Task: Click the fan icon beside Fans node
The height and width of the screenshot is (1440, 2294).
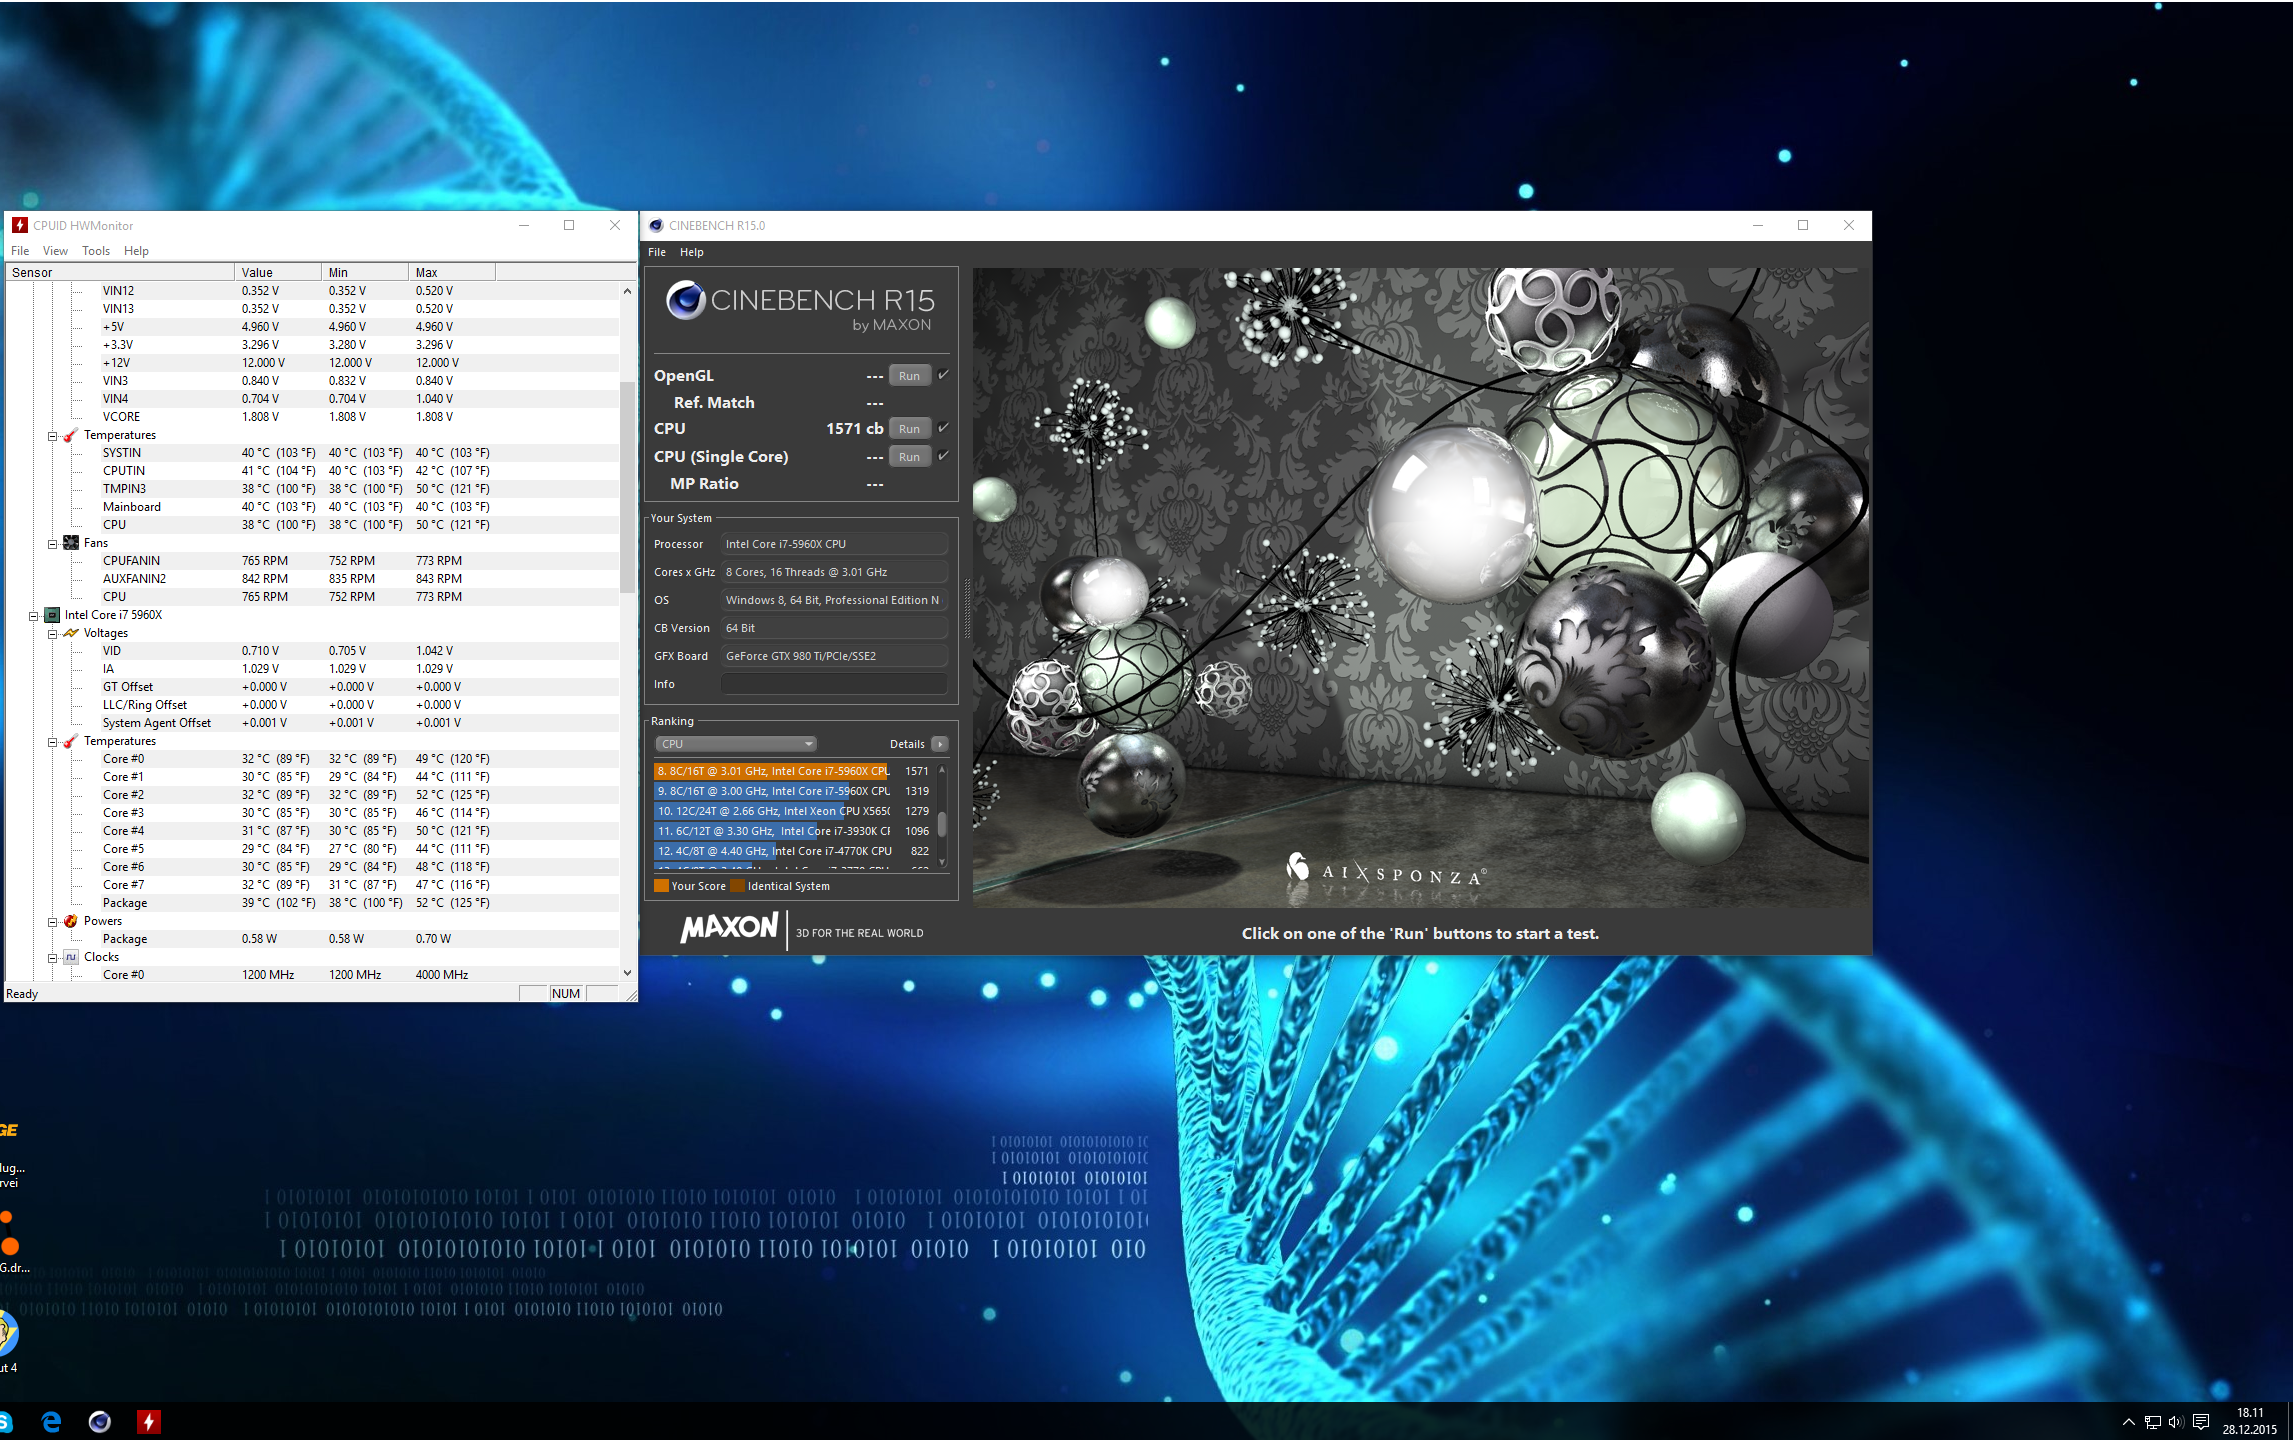Action: (71, 543)
